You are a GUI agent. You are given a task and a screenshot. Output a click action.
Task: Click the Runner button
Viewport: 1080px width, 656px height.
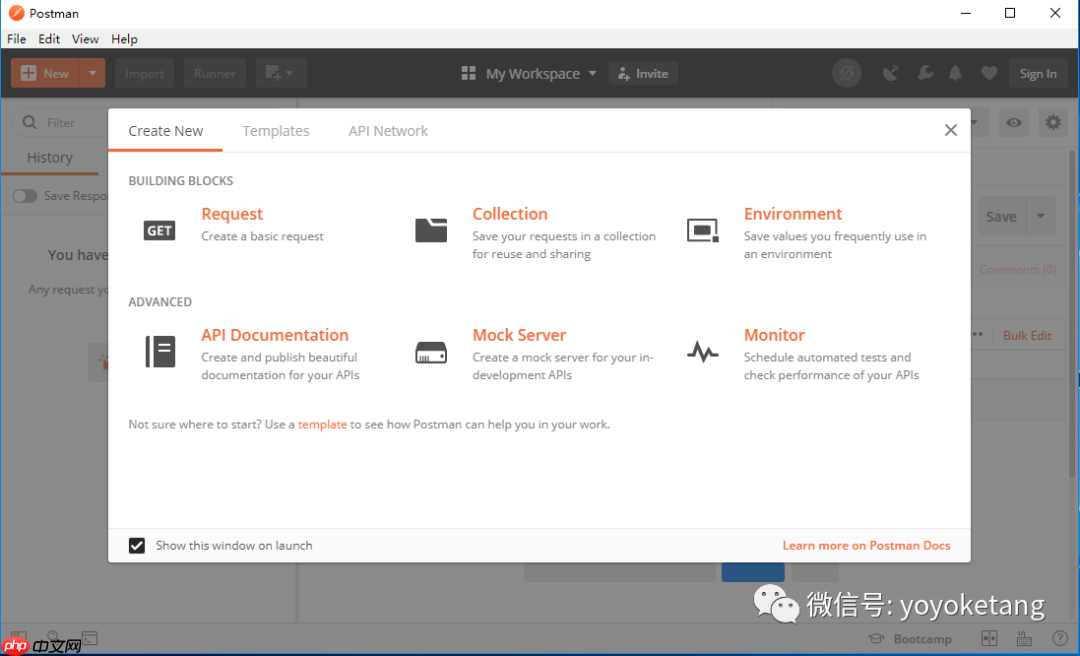point(215,73)
